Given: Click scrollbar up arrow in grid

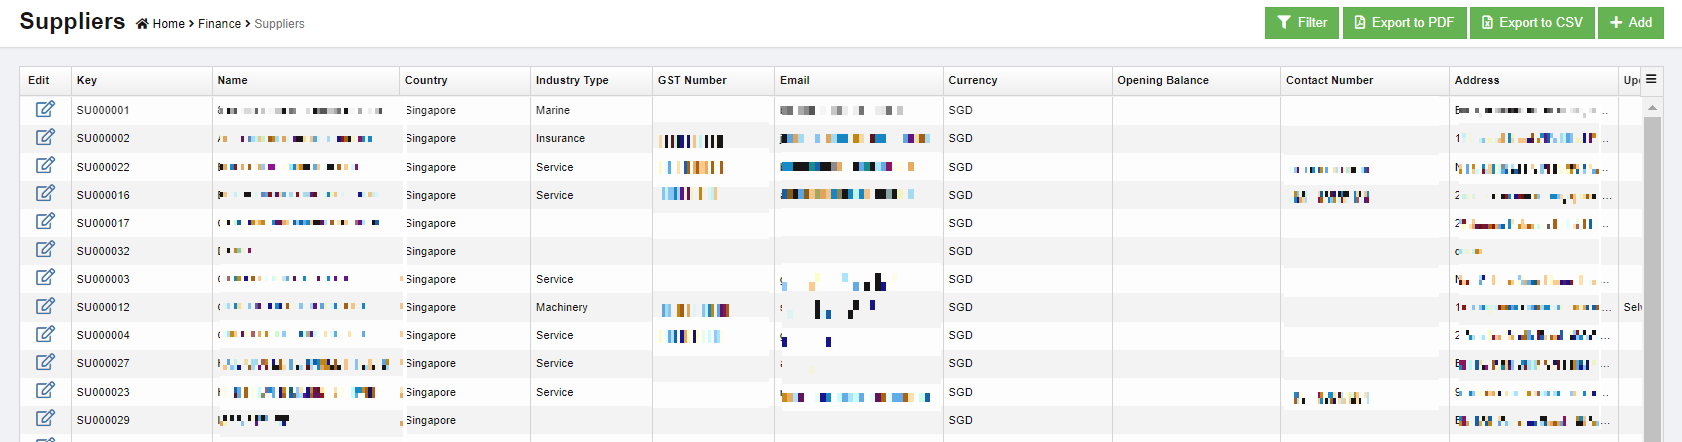Looking at the screenshot, I should coord(1652,107).
